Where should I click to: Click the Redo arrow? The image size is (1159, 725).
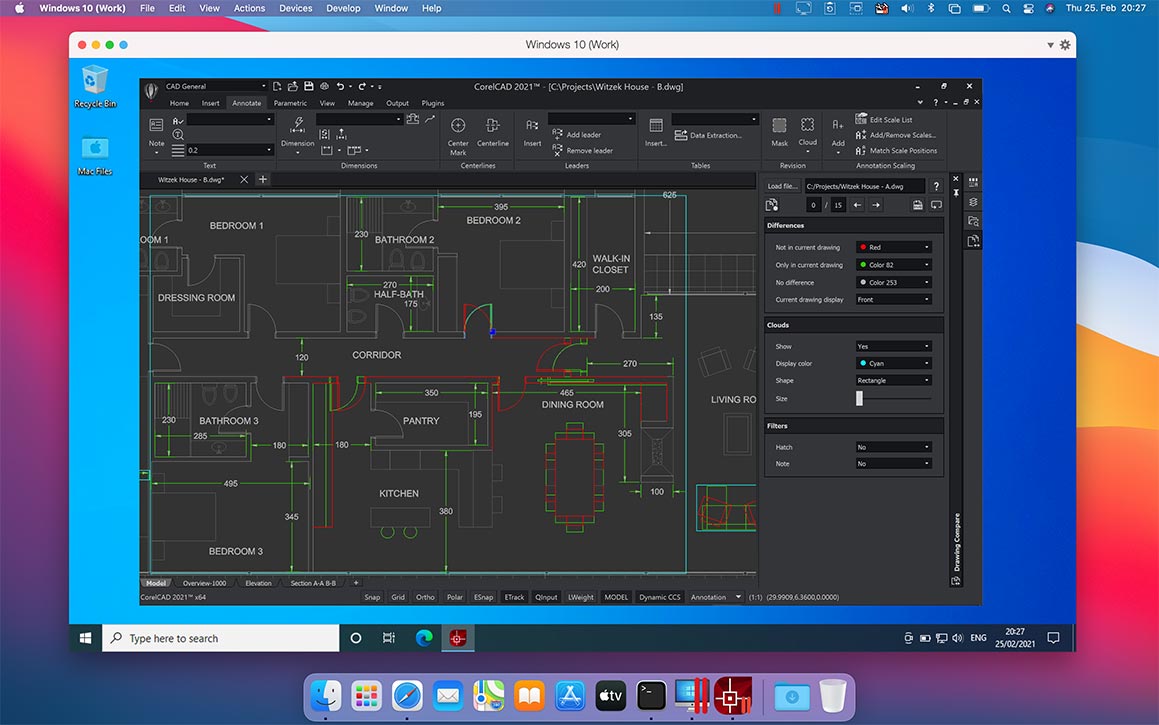coord(362,86)
